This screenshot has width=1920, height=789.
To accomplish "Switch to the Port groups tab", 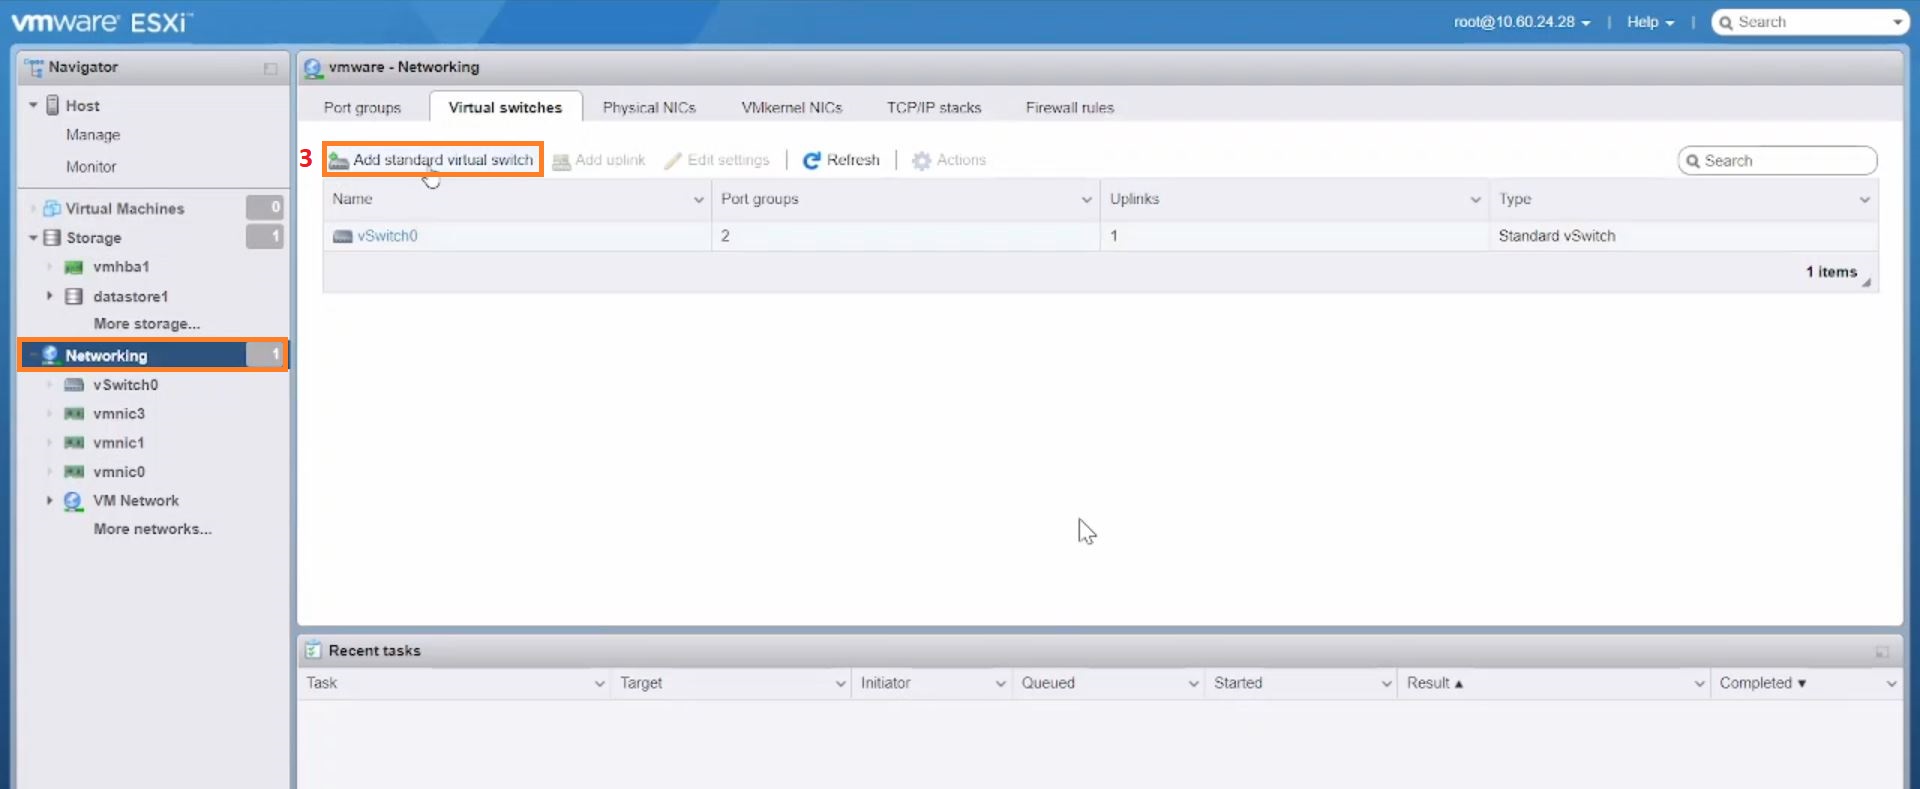I will point(362,107).
